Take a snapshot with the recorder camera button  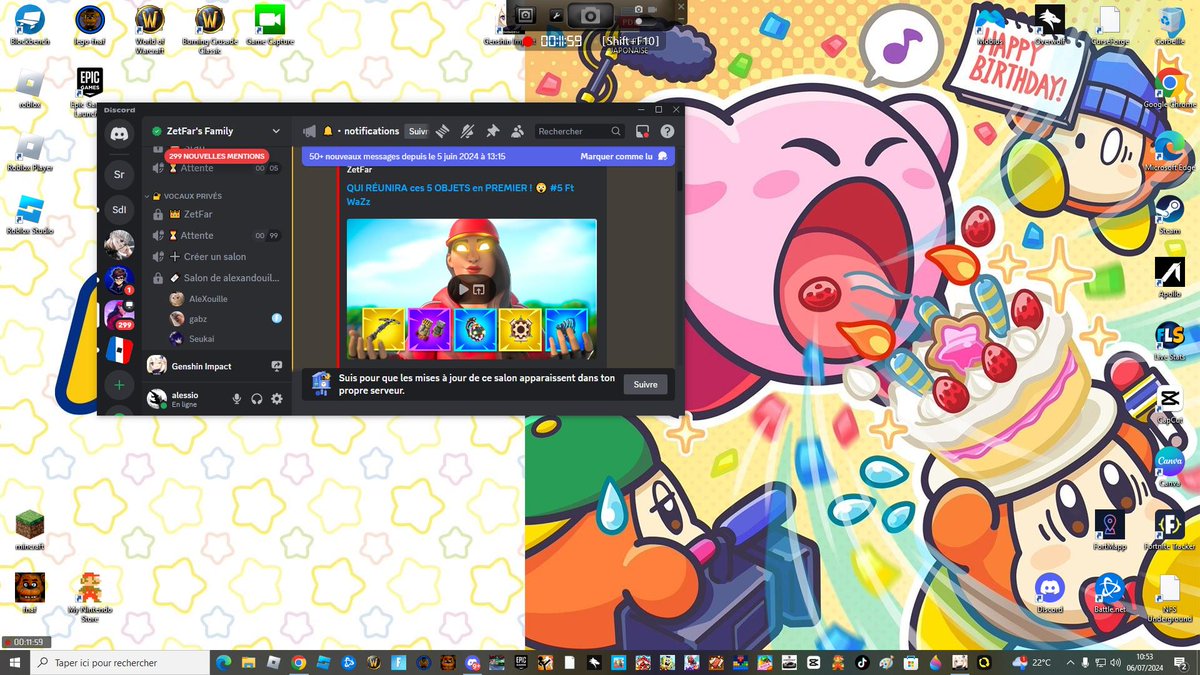591,15
